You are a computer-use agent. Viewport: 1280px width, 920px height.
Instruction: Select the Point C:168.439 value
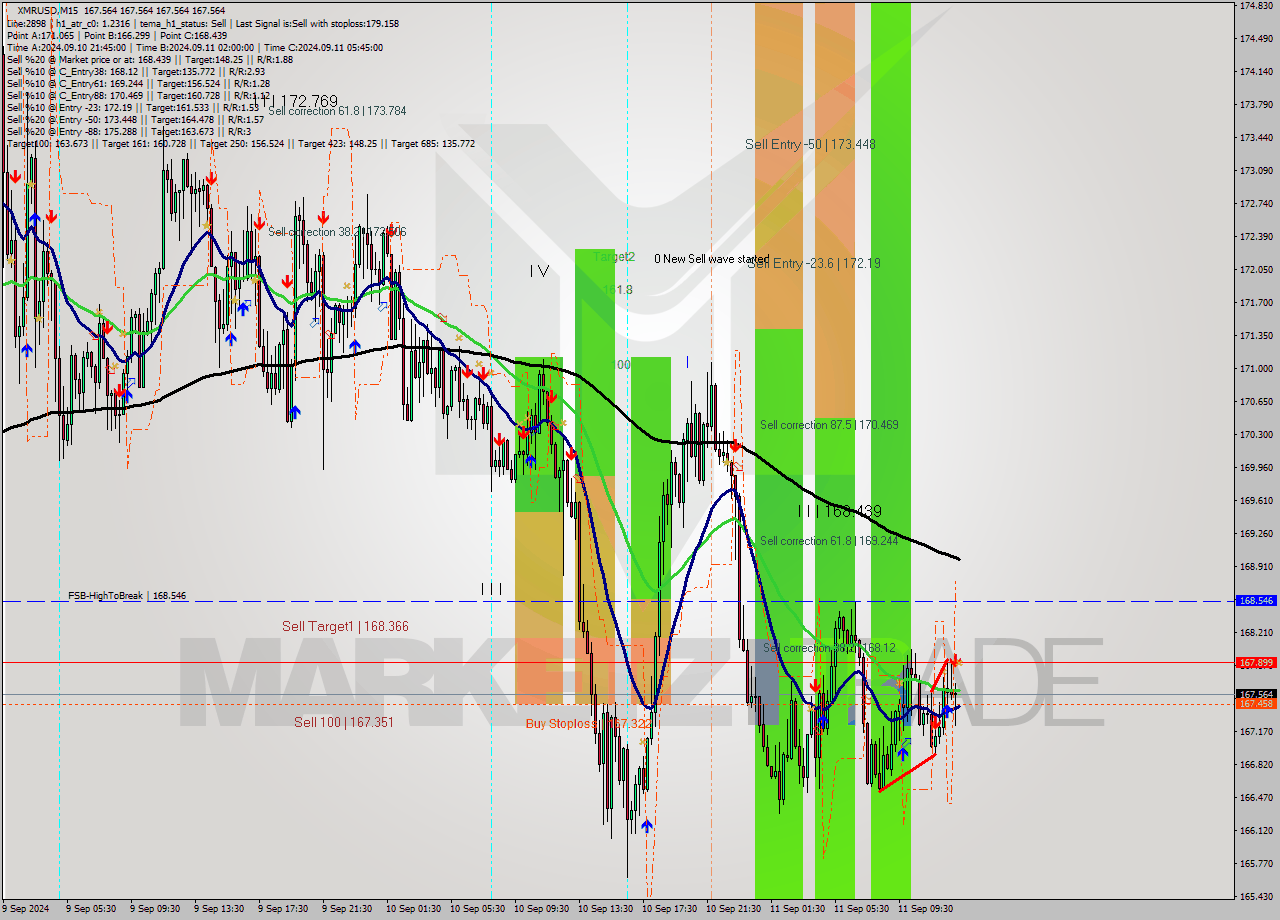[194, 35]
